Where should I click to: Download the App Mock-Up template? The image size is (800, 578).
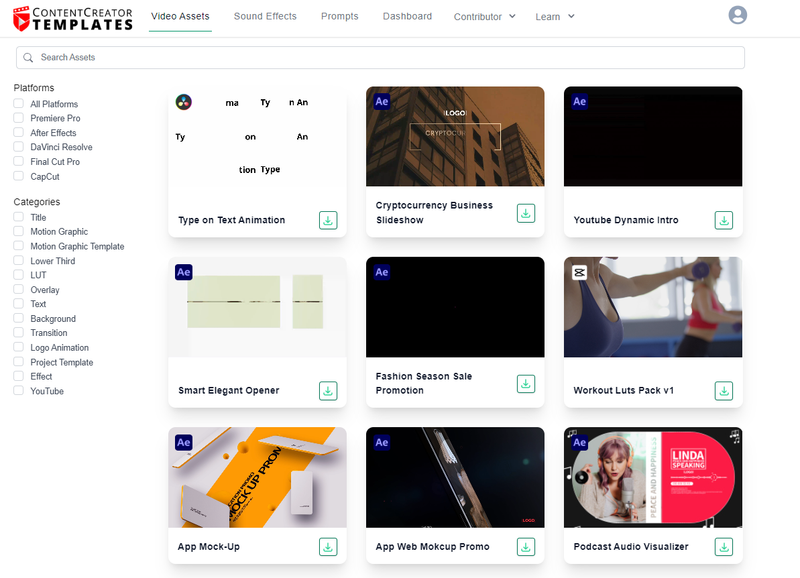point(328,547)
